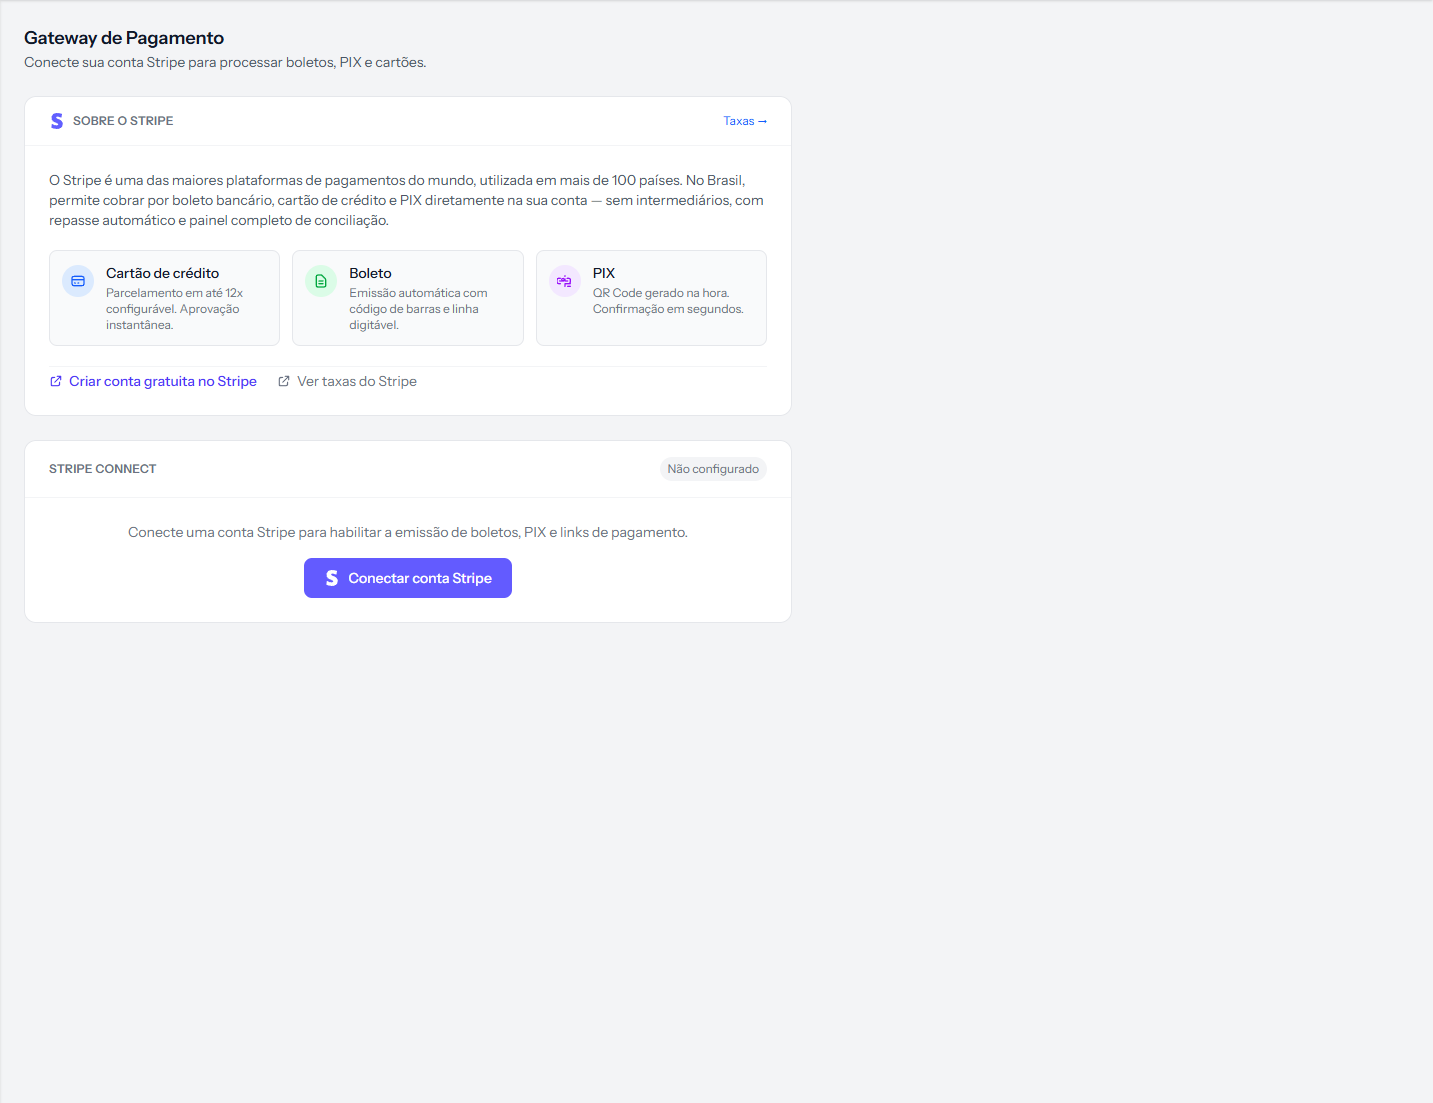Viewport: 1433px width, 1103px height.
Task: Open Criar conta gratuita no Stripe link
Action: coord(153,381)
